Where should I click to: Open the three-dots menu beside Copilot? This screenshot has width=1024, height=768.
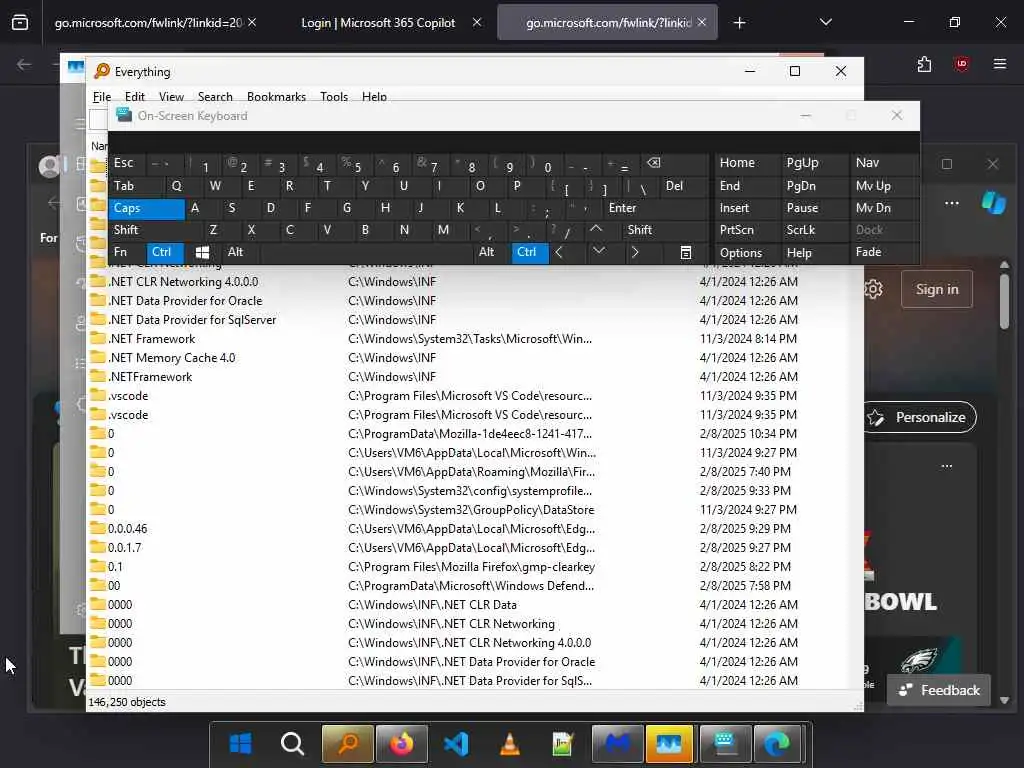(x=952, y=203)
